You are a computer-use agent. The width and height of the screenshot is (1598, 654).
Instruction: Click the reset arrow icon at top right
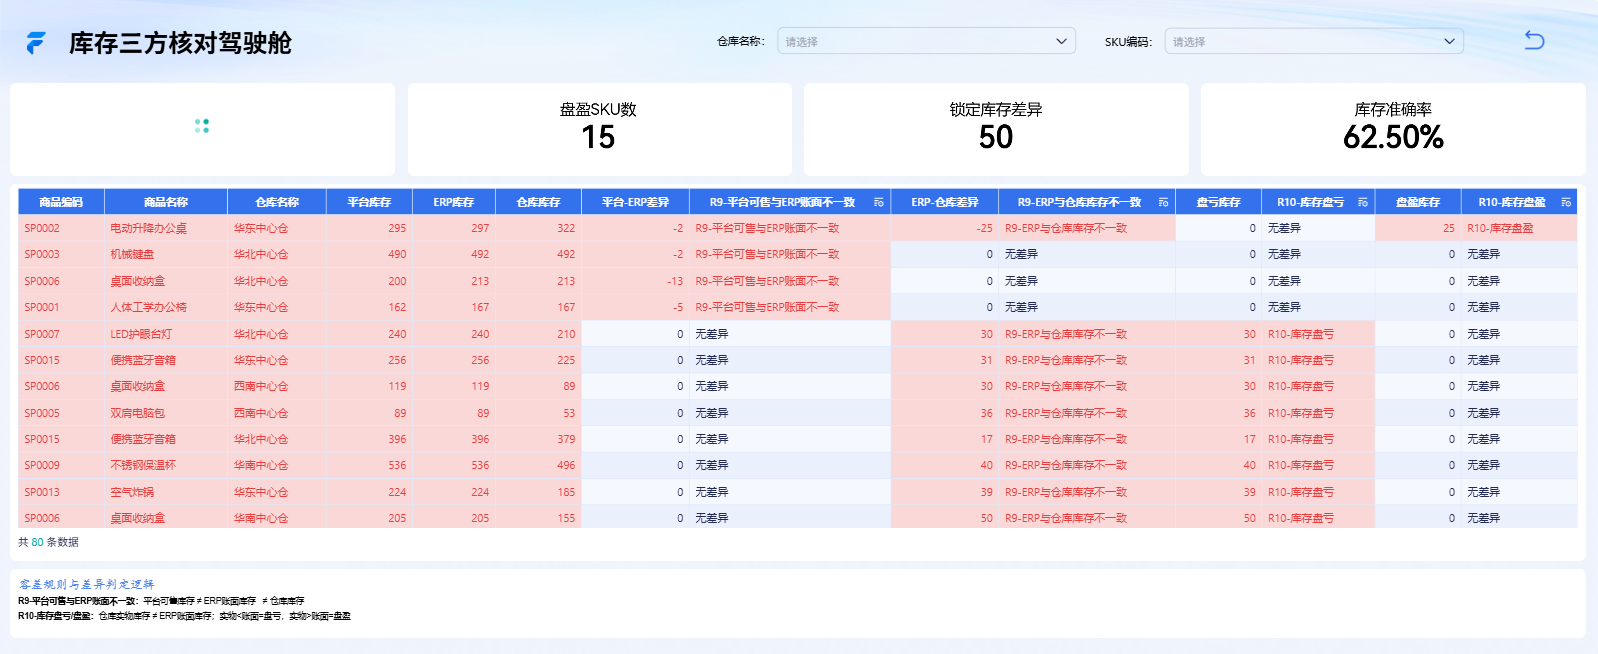[x=1534, y=40]
